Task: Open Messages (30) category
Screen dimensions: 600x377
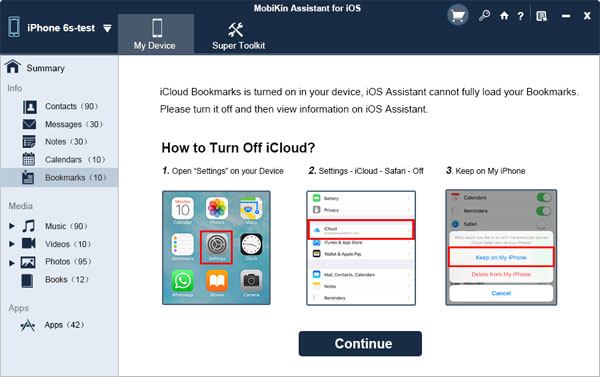Action: coord(73,124)
